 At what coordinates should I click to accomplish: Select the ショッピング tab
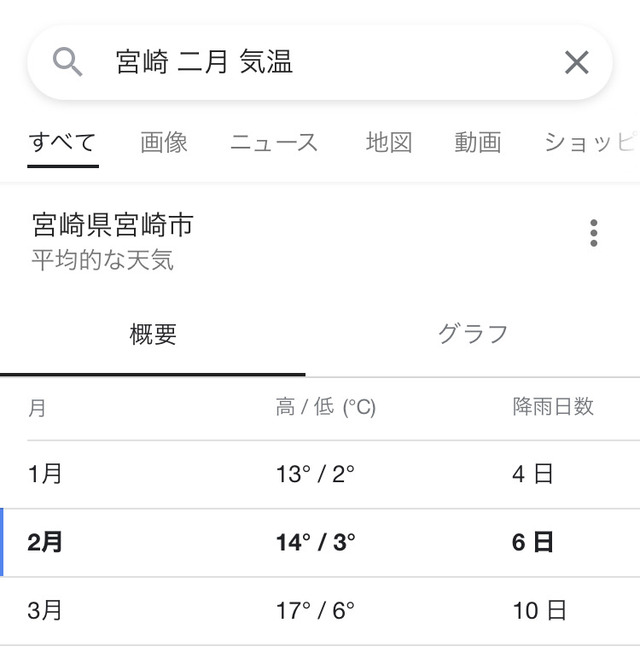pos(590,142)
